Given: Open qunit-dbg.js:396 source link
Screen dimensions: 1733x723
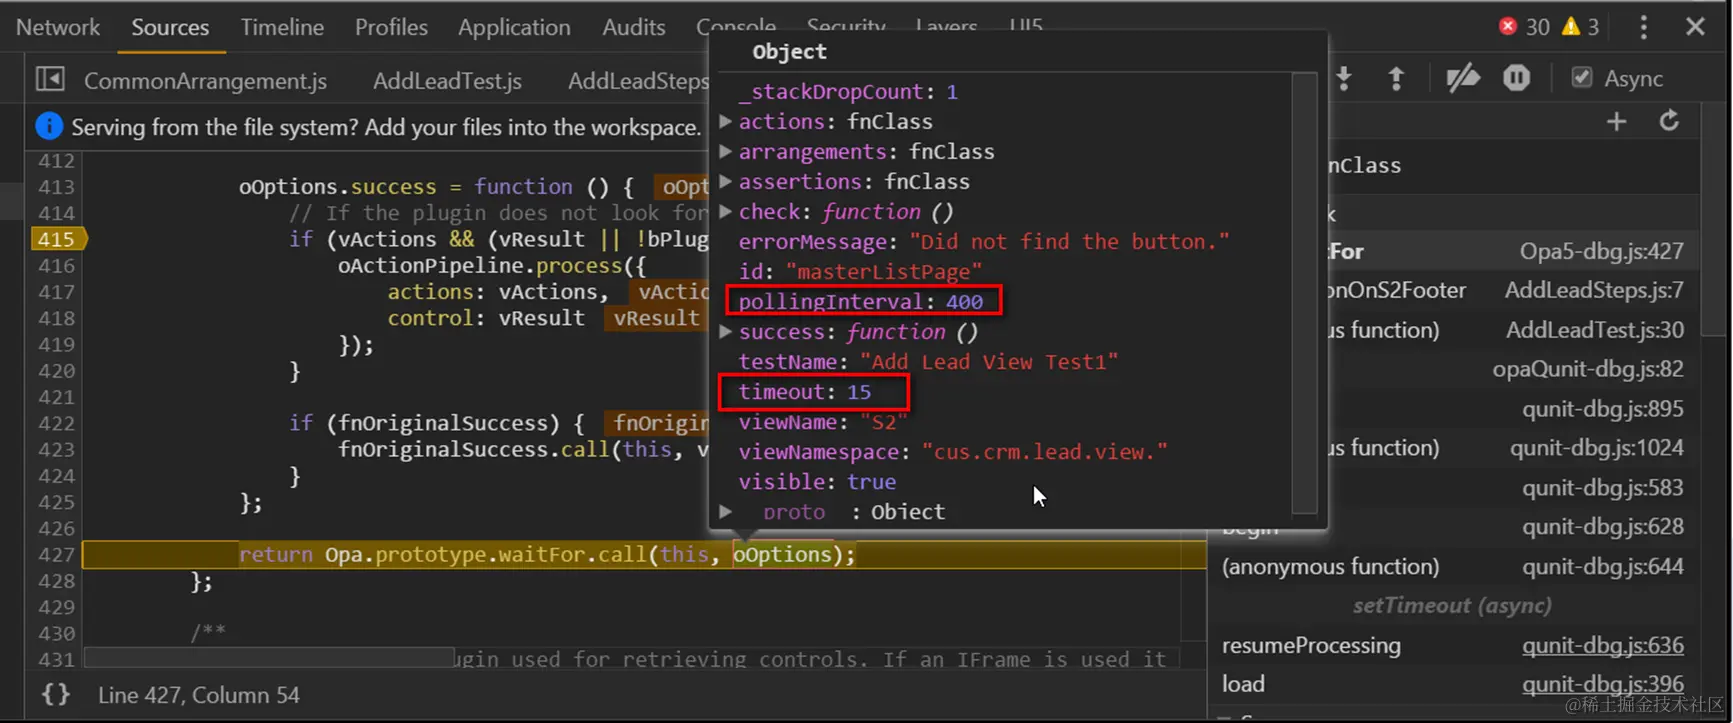Looking at the screenshot, I should pos(1603,685).
